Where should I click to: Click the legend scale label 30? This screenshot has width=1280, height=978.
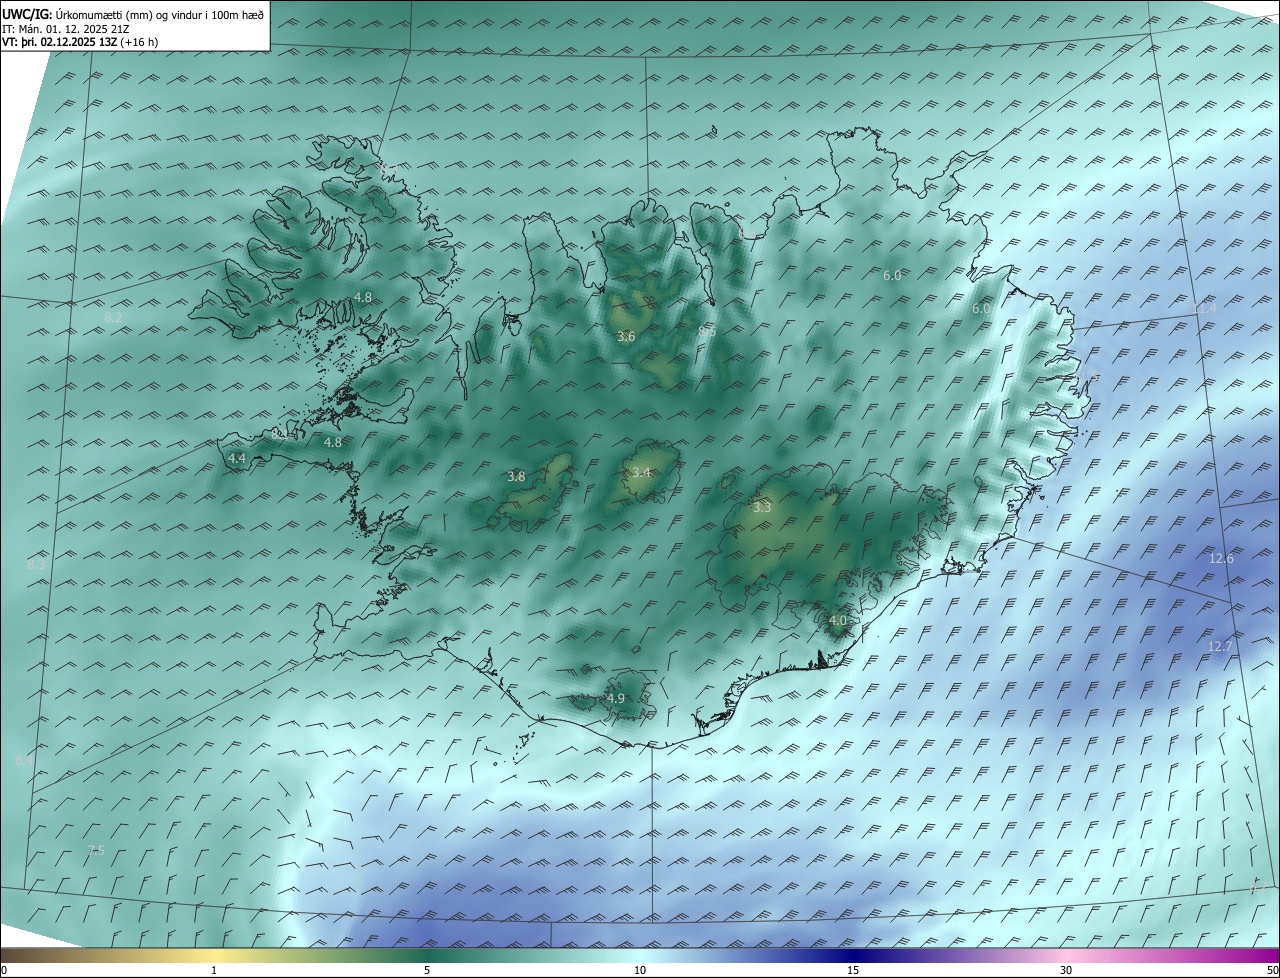(x=1066, y=970)
